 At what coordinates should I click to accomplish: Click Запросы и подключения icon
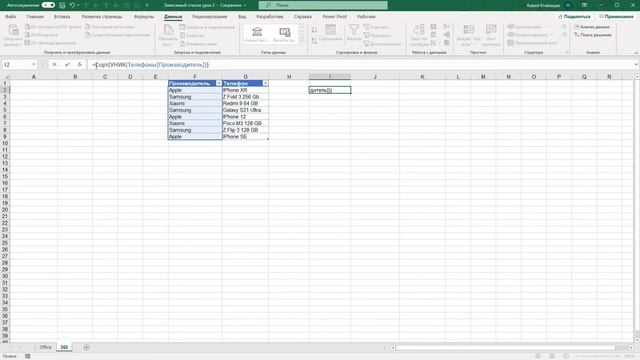pos(182,27)
